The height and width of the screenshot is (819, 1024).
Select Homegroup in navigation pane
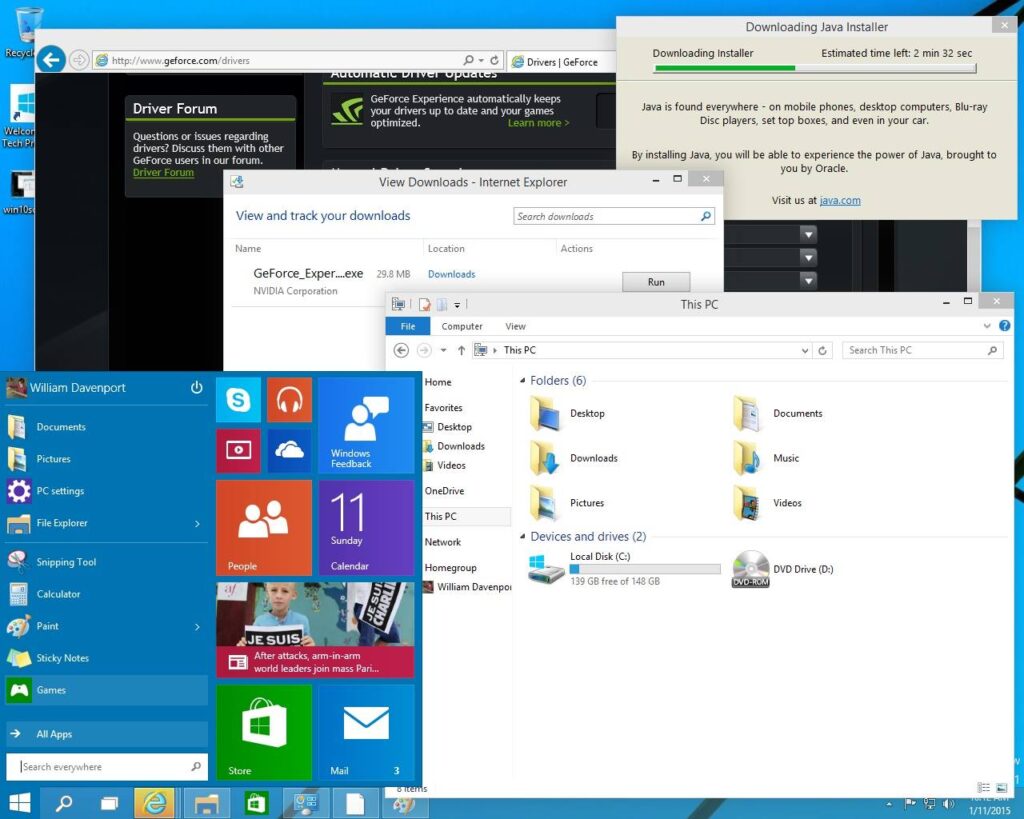(450, 568)
